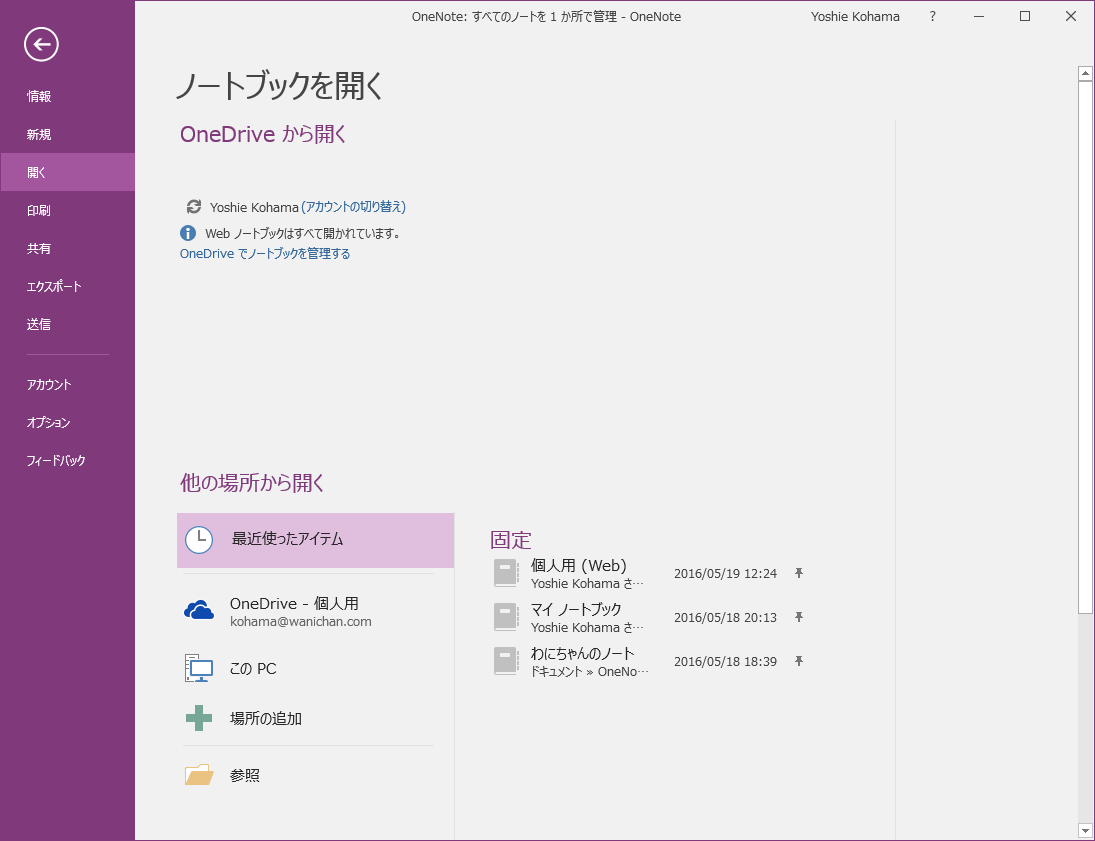Viewport: 1095px width, 841px height.
Task: Click the この PC computer icon
Action: (199, 668)
